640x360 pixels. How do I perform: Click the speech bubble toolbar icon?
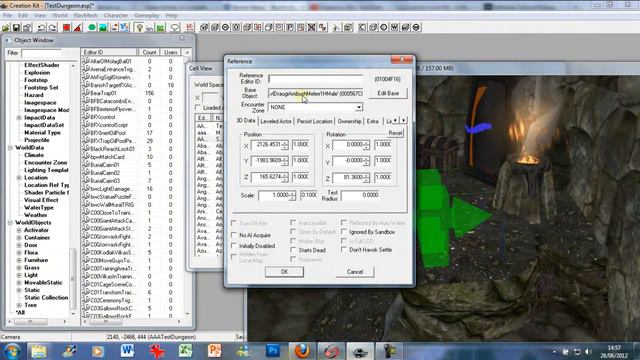click(x=175, y=27)
